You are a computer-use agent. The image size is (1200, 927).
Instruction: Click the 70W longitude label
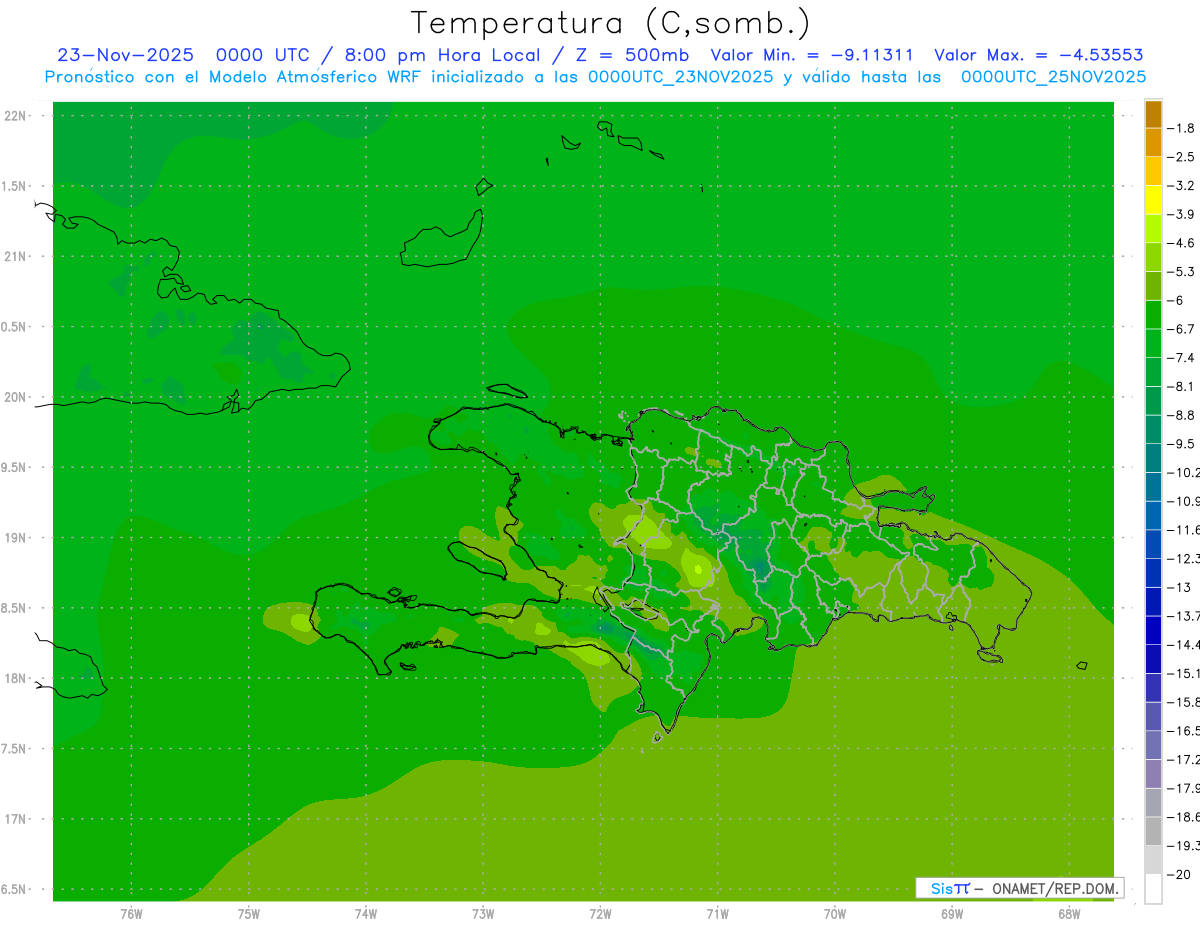(x=834, y=913)
